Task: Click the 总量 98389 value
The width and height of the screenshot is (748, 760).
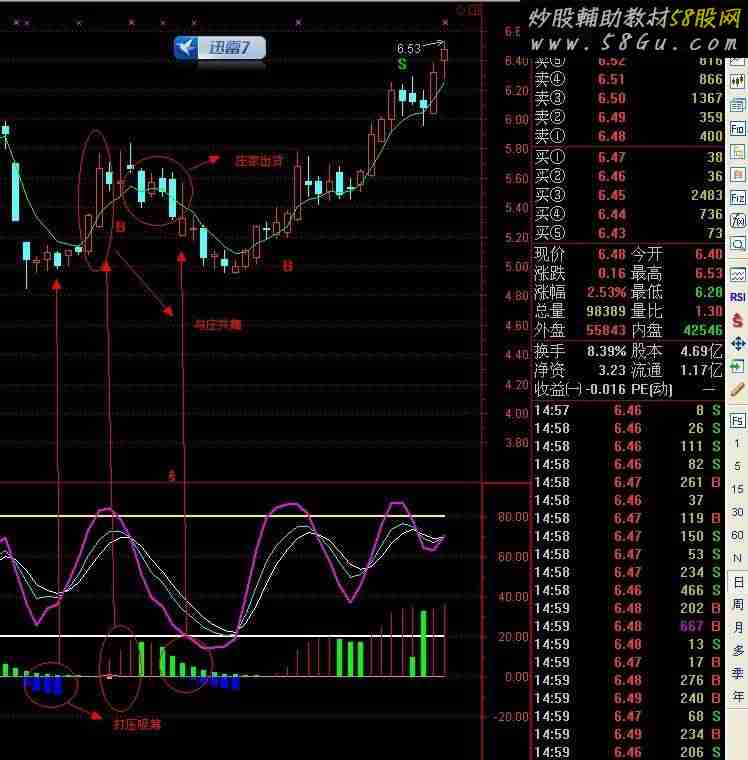Action: pyautogui.click(x=605, y=311)
